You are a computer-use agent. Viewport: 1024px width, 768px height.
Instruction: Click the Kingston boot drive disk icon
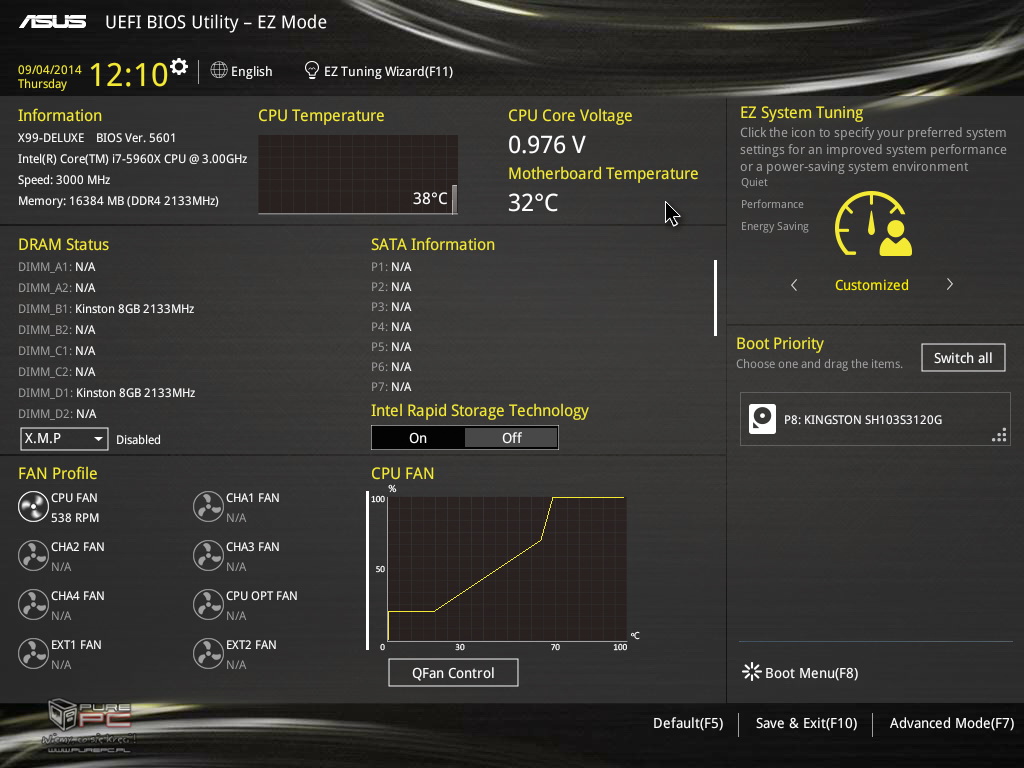pos(762,419)
